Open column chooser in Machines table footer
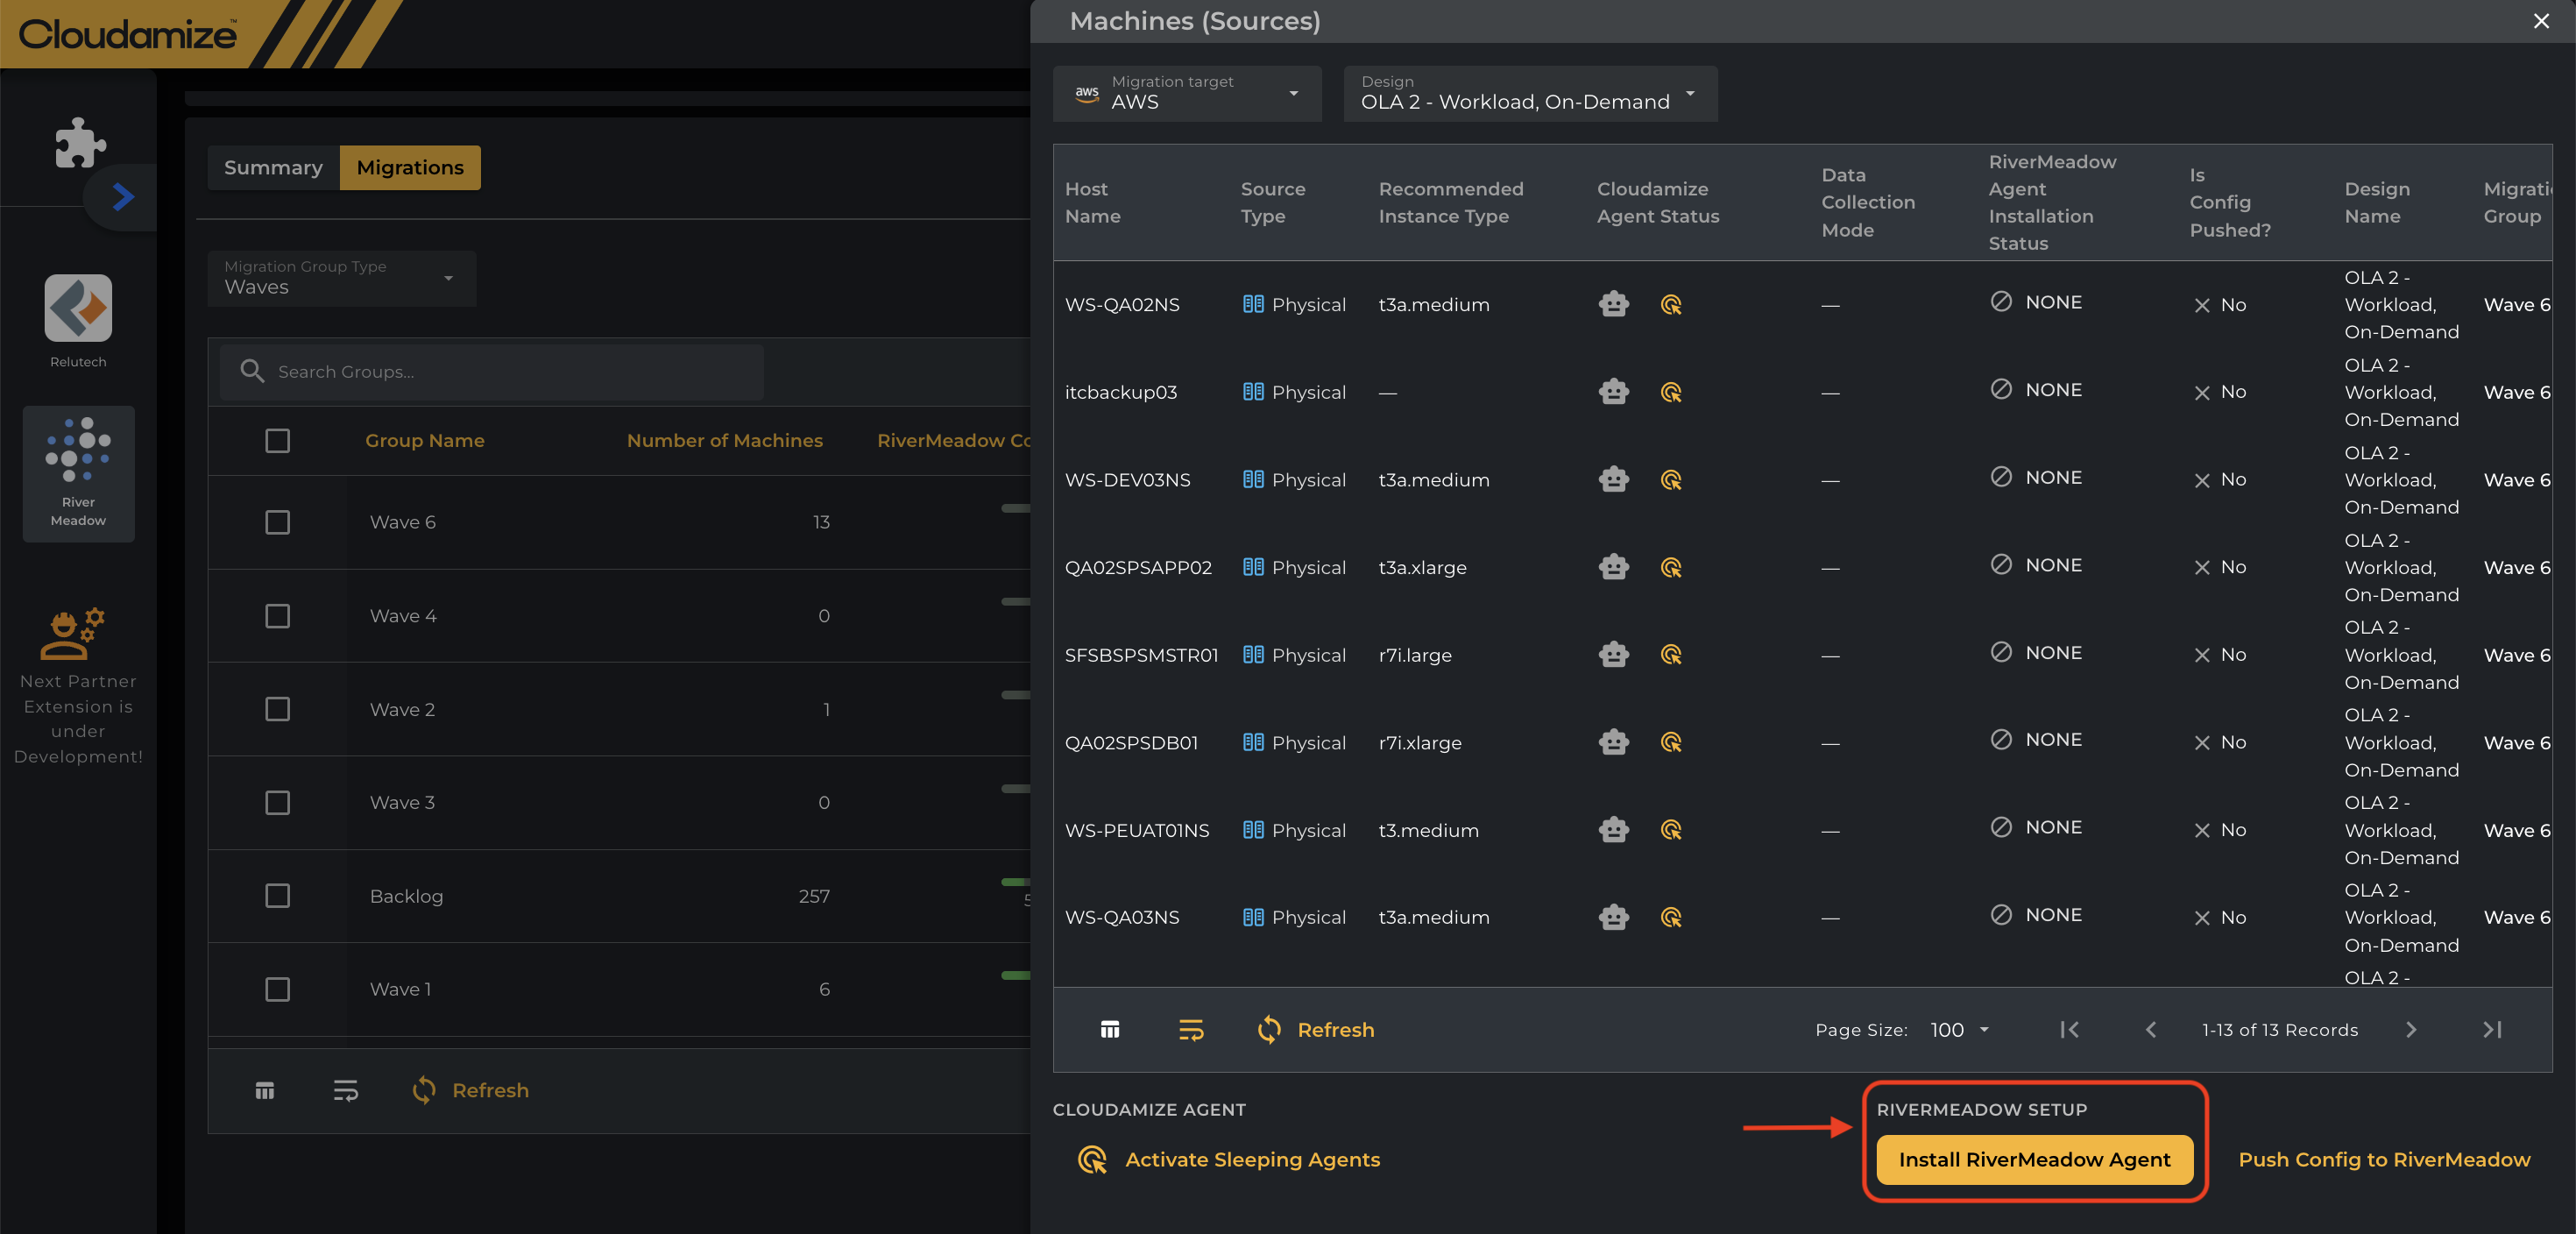The image size is (2576, 1234). (x=1109, y=1029)
